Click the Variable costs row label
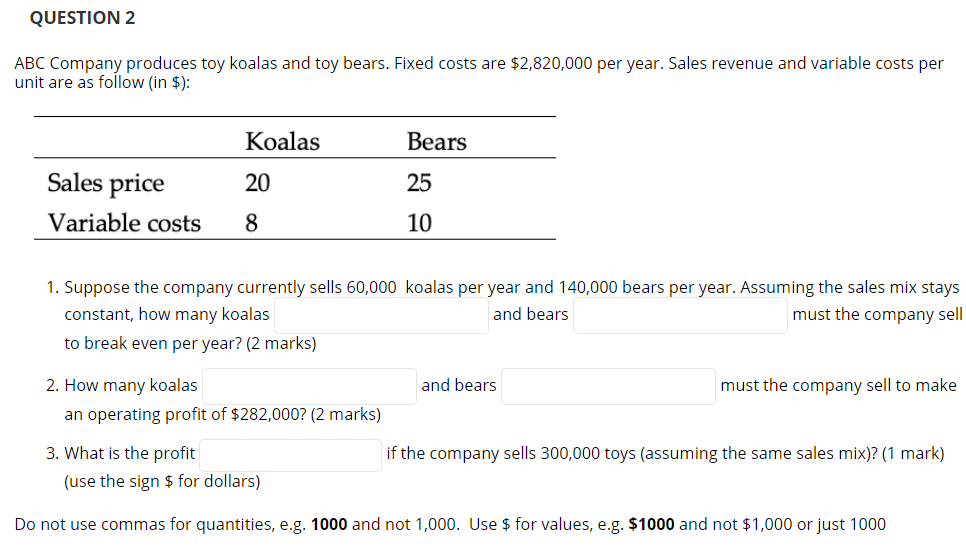This screenshot has width=966, height=552. point(124,223)
